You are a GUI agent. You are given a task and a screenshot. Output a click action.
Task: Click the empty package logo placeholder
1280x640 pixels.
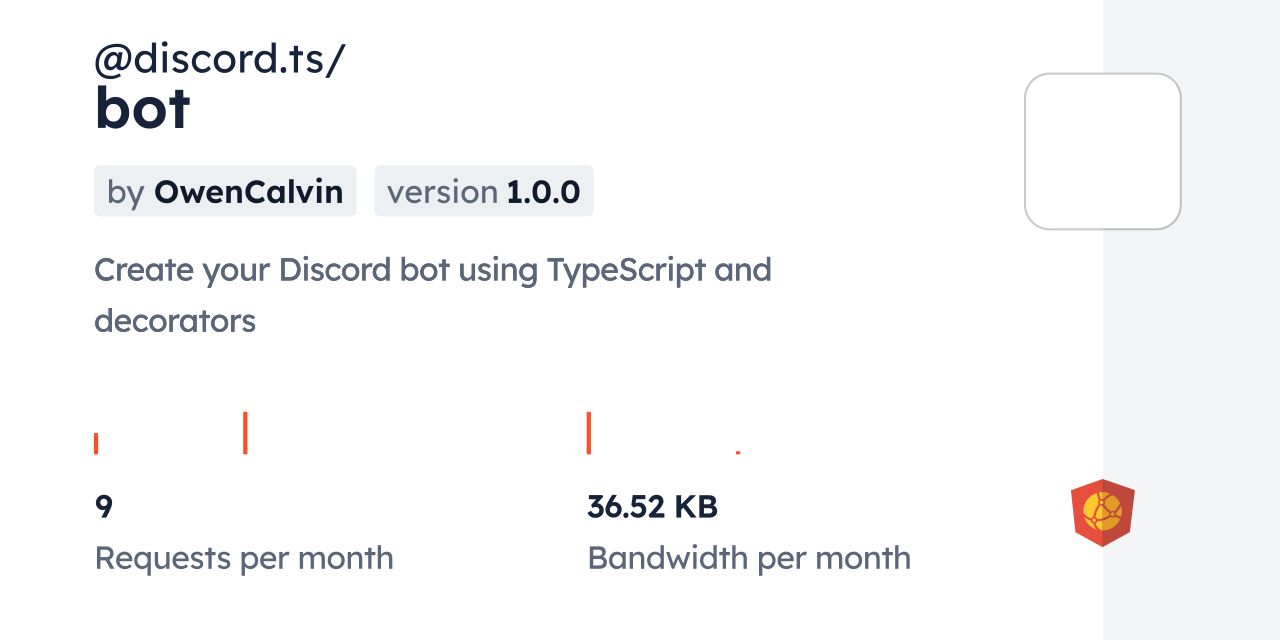point(1102,151)
